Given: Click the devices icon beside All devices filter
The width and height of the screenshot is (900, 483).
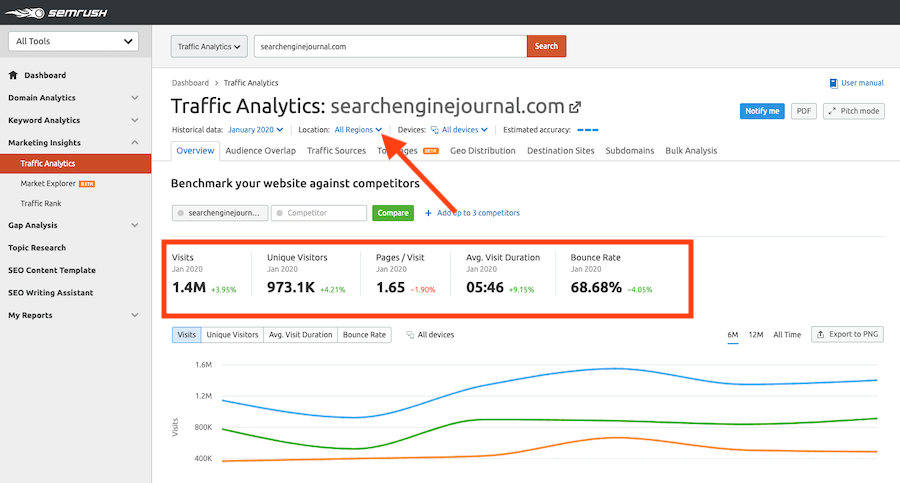Looking at the screenshot, I should pos(435,130).
